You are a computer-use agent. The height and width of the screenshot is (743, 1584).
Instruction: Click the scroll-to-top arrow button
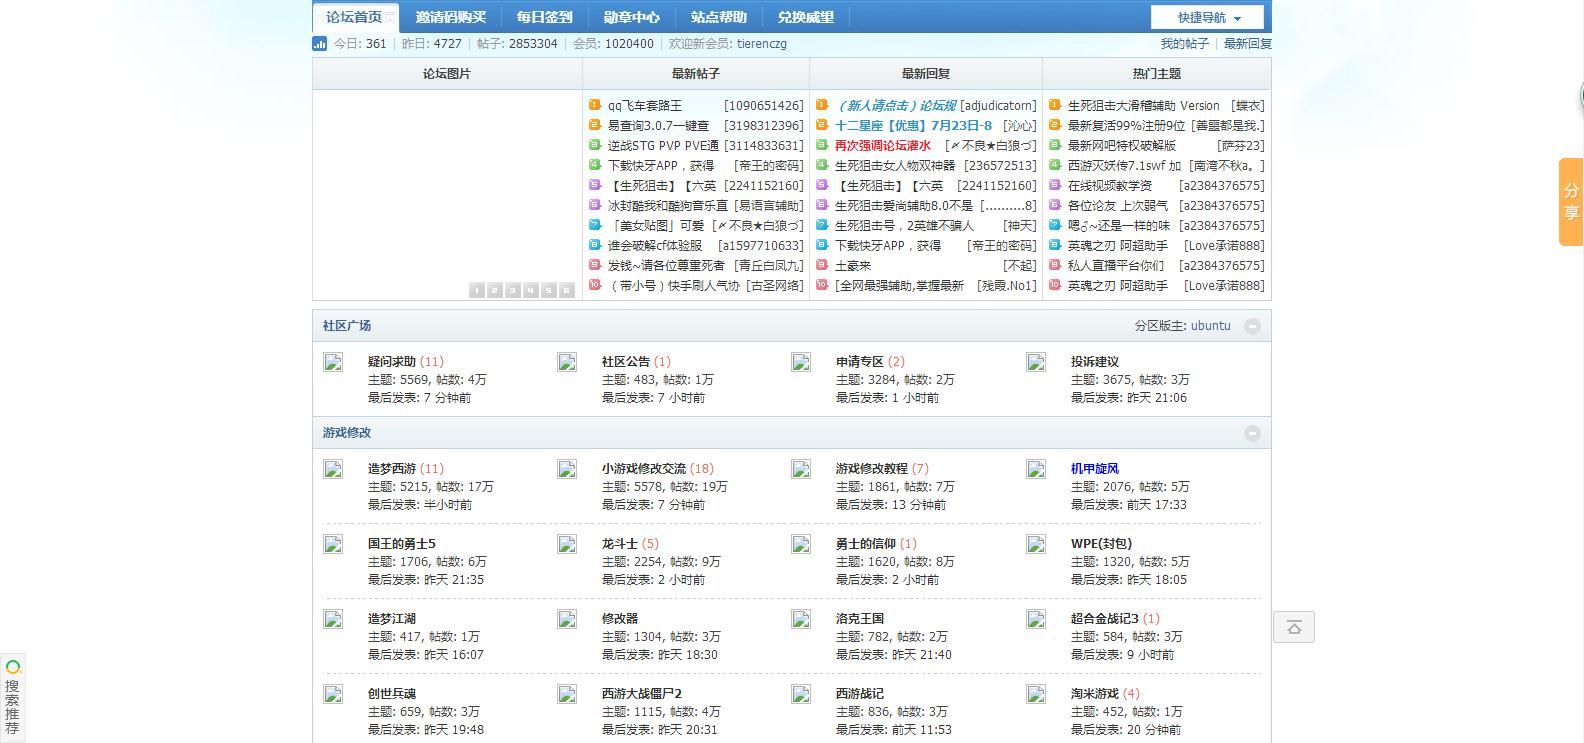point(1293,627)
